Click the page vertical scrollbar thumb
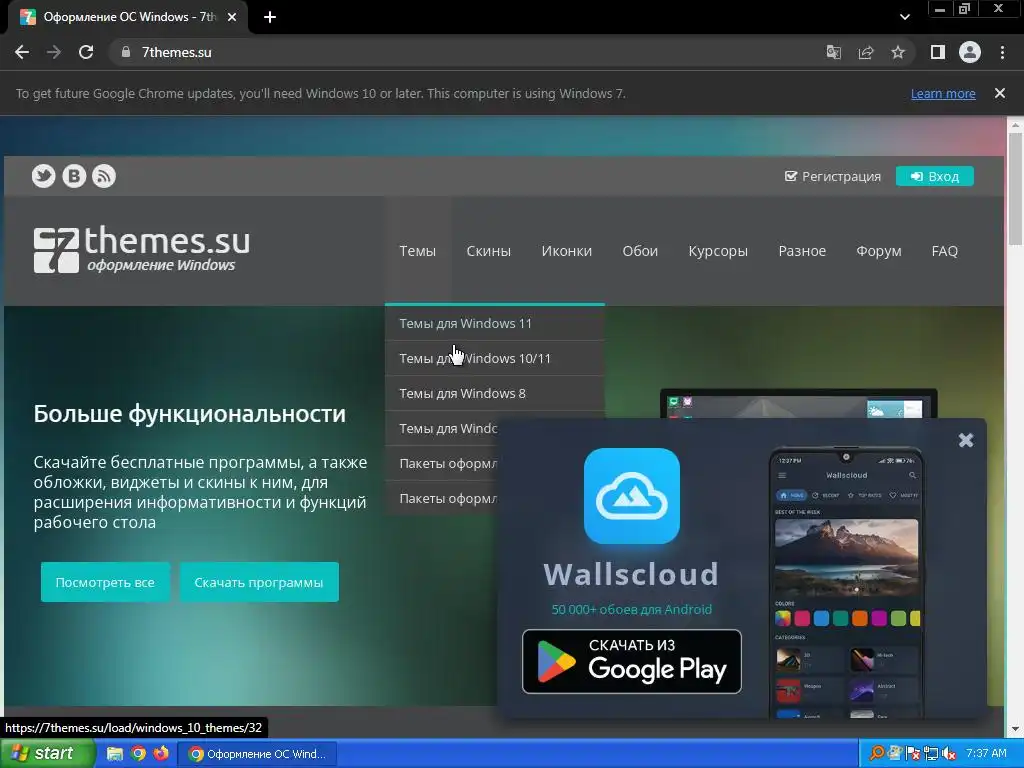Image resolution: width=1024 pixels, height=768 pixels. [1016, 189]
